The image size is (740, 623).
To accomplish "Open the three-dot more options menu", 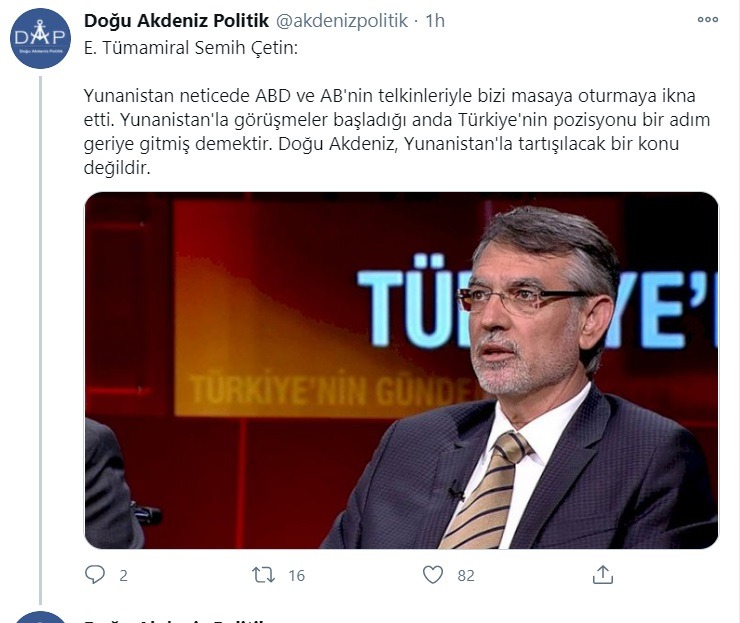I will [x=708, y=19].
